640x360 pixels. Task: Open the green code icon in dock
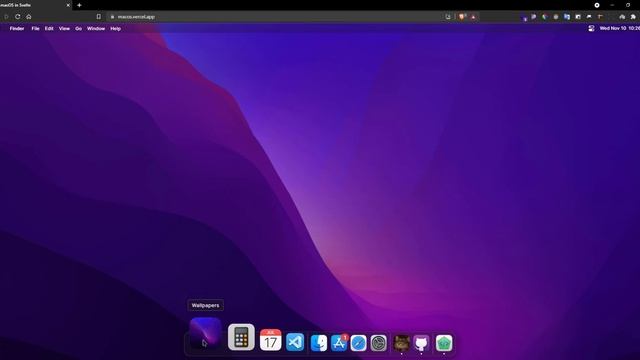(444, 343)
